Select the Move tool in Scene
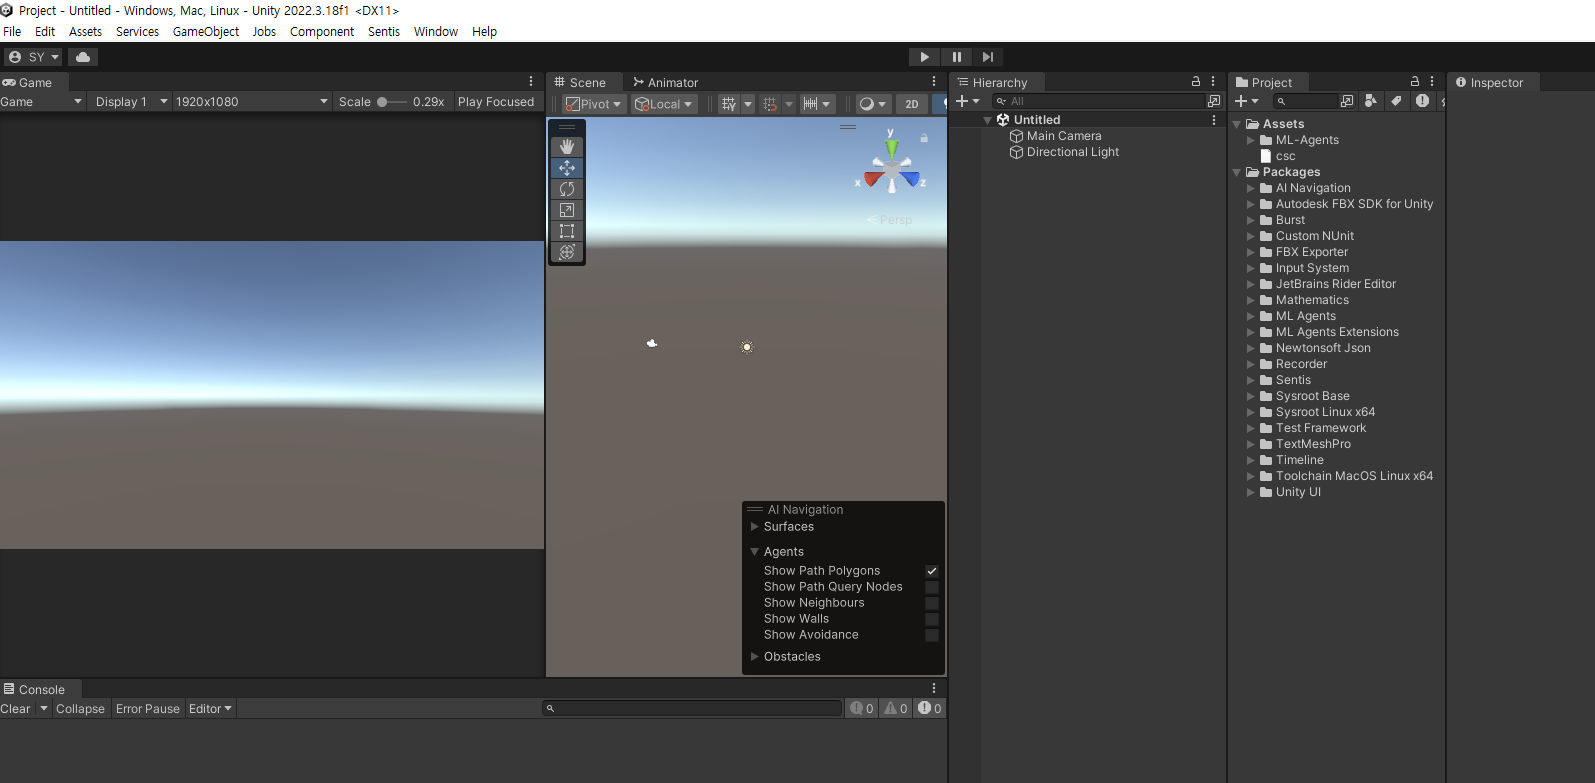The height and width of the screenshot is (783, 1595). click(567, 168)
